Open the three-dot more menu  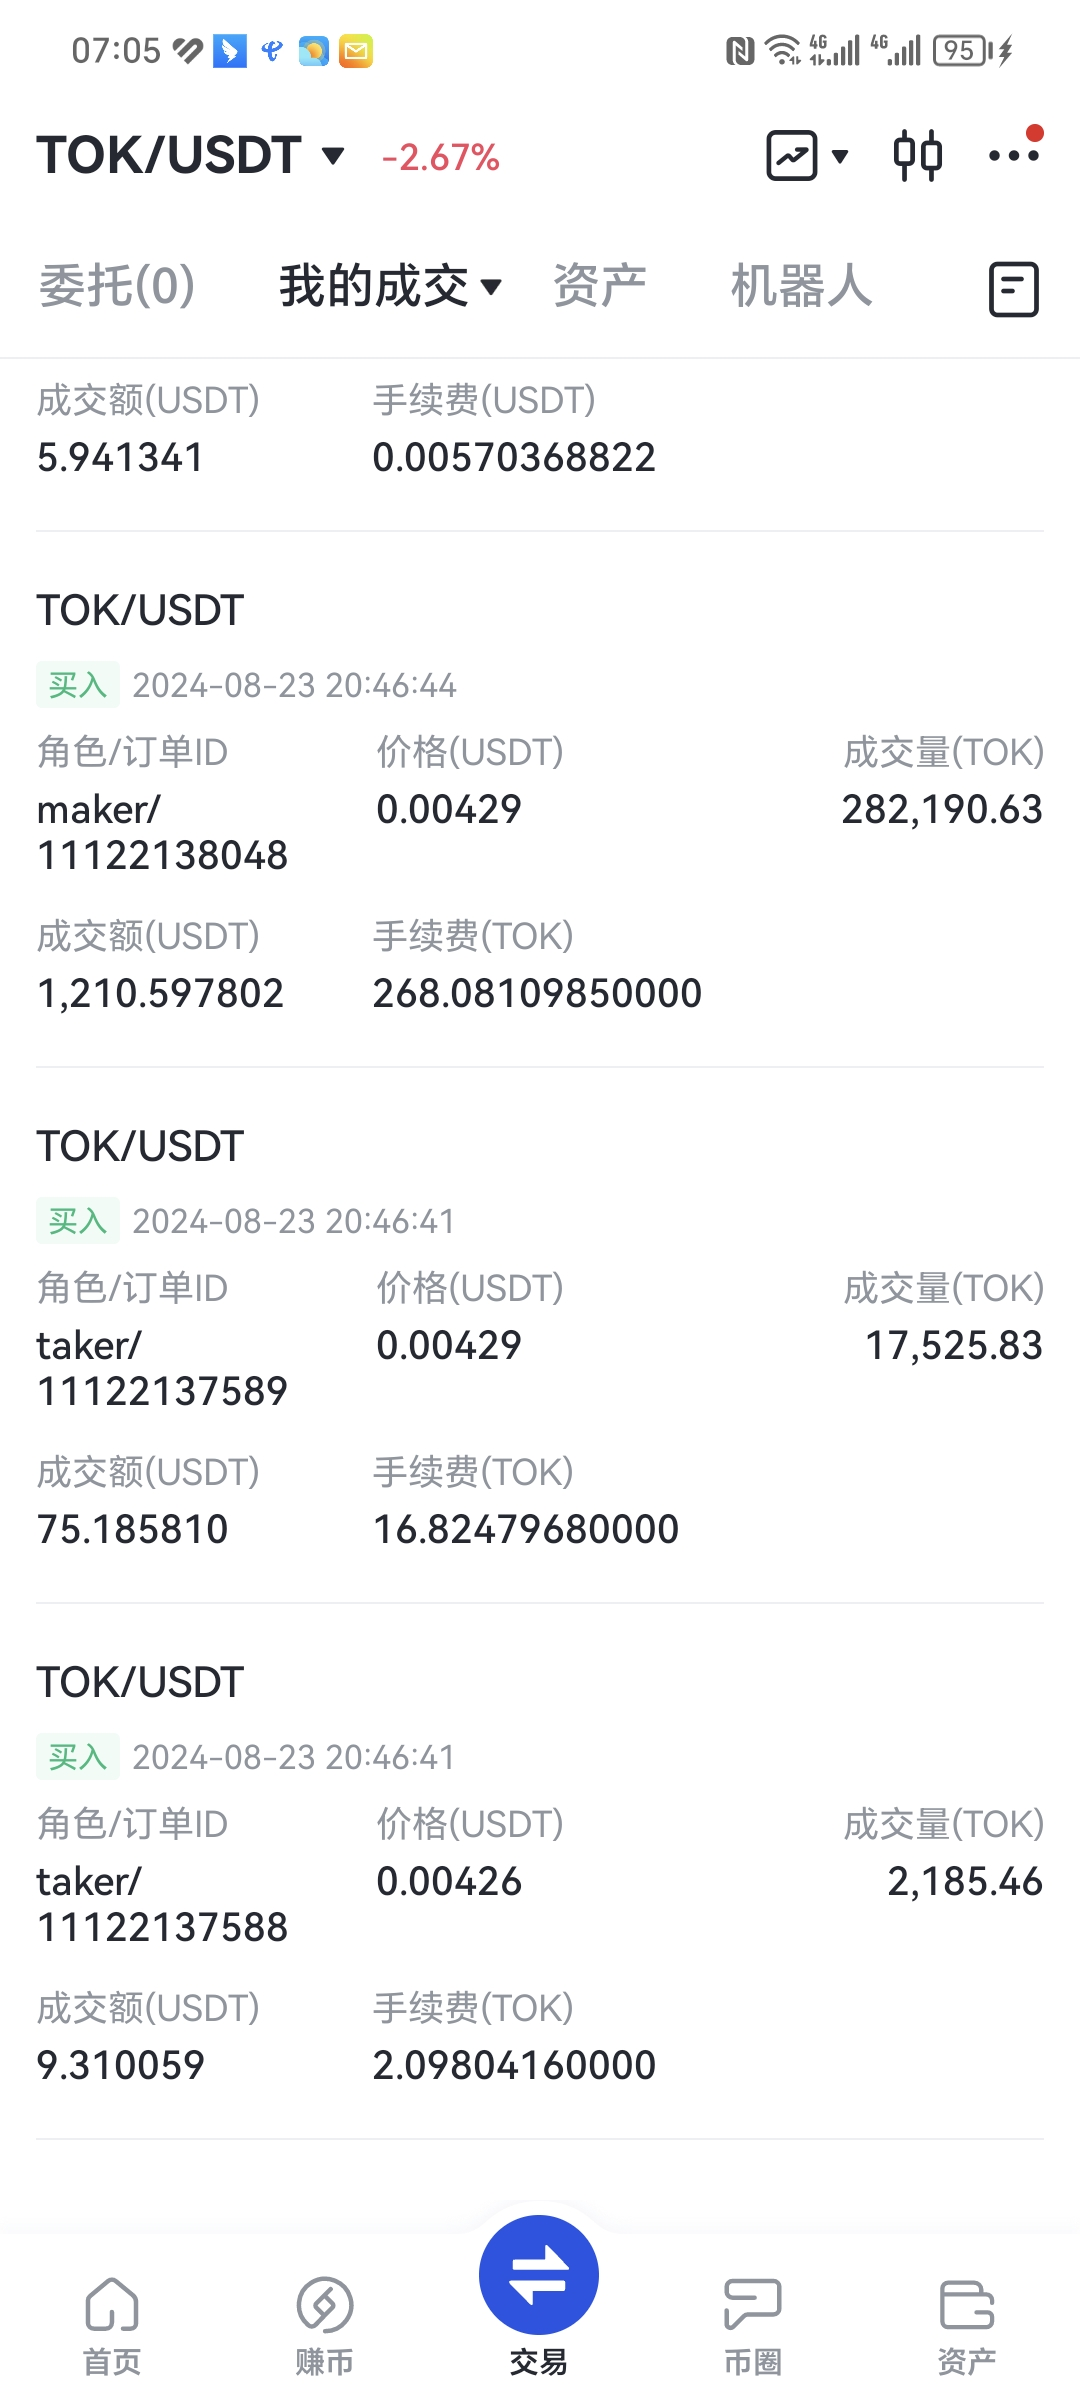(1013, 155)
